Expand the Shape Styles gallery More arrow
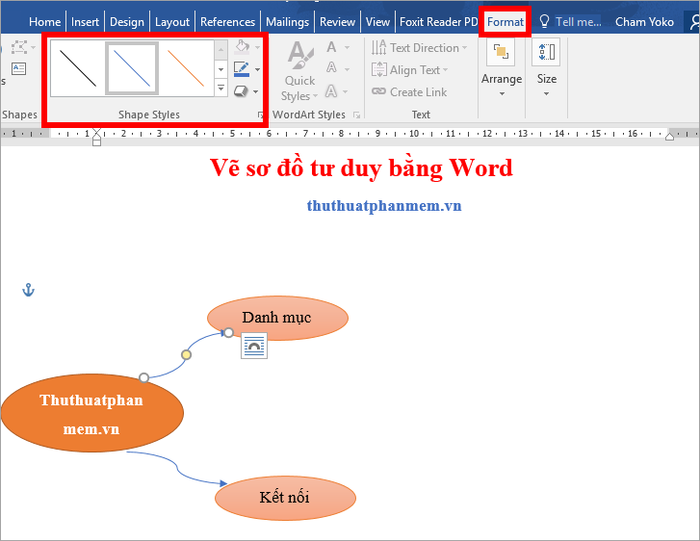700x541 pixels. coord(221,87)
